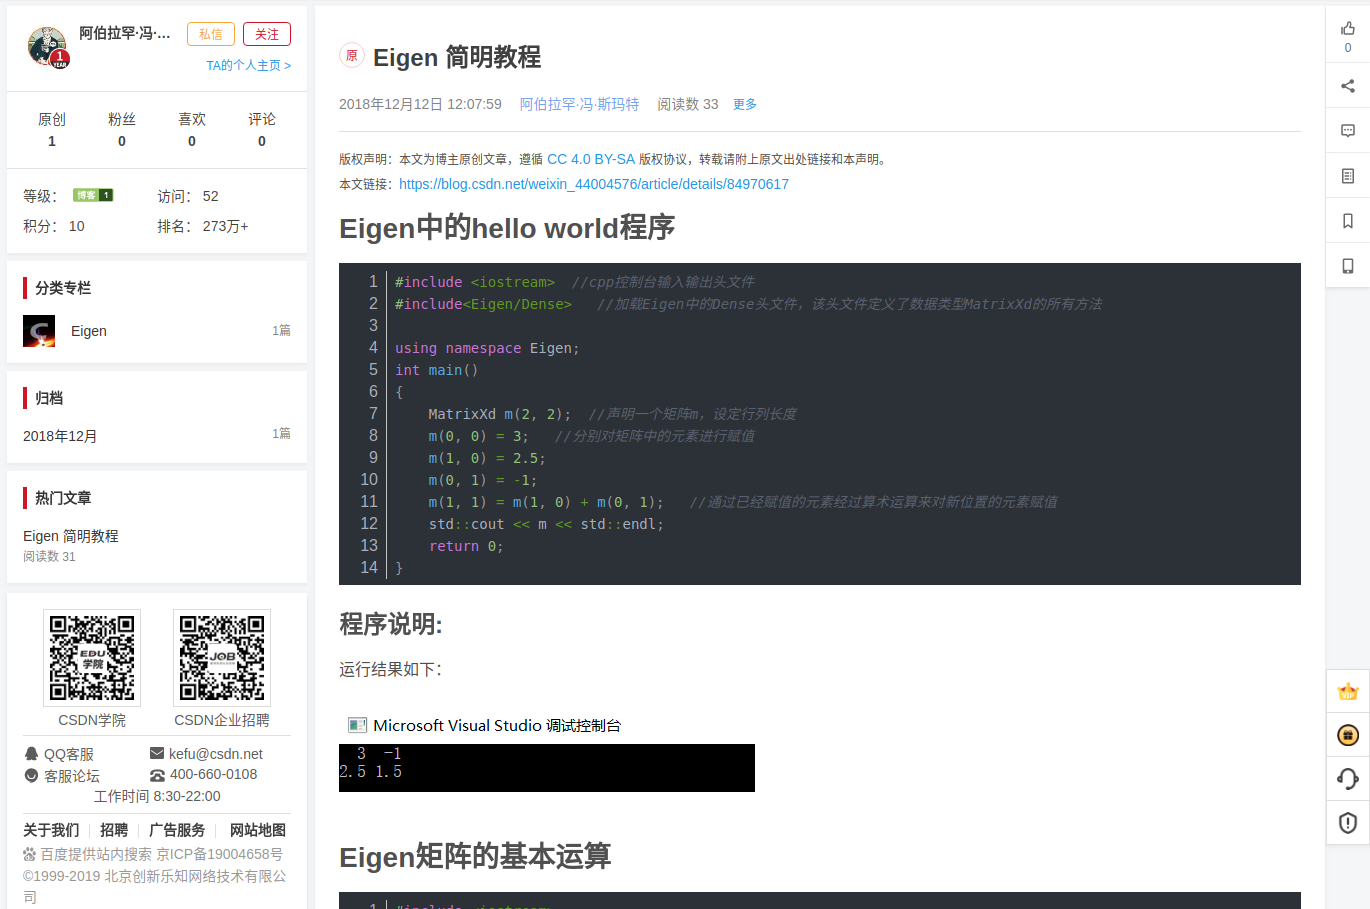Open the customer service headset icon

point(1348,779)
